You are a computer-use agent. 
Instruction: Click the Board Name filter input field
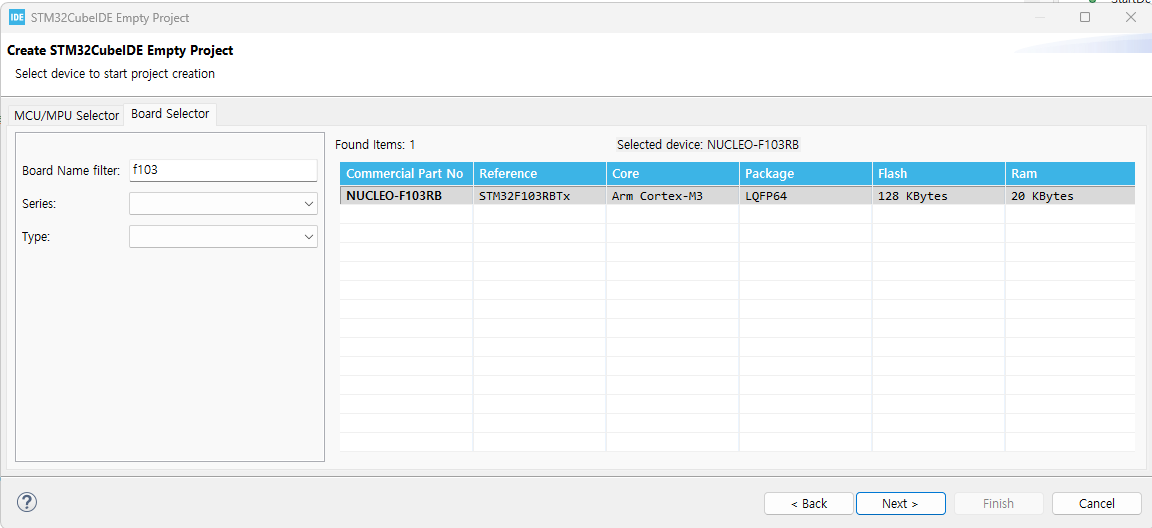coord(223,170)
